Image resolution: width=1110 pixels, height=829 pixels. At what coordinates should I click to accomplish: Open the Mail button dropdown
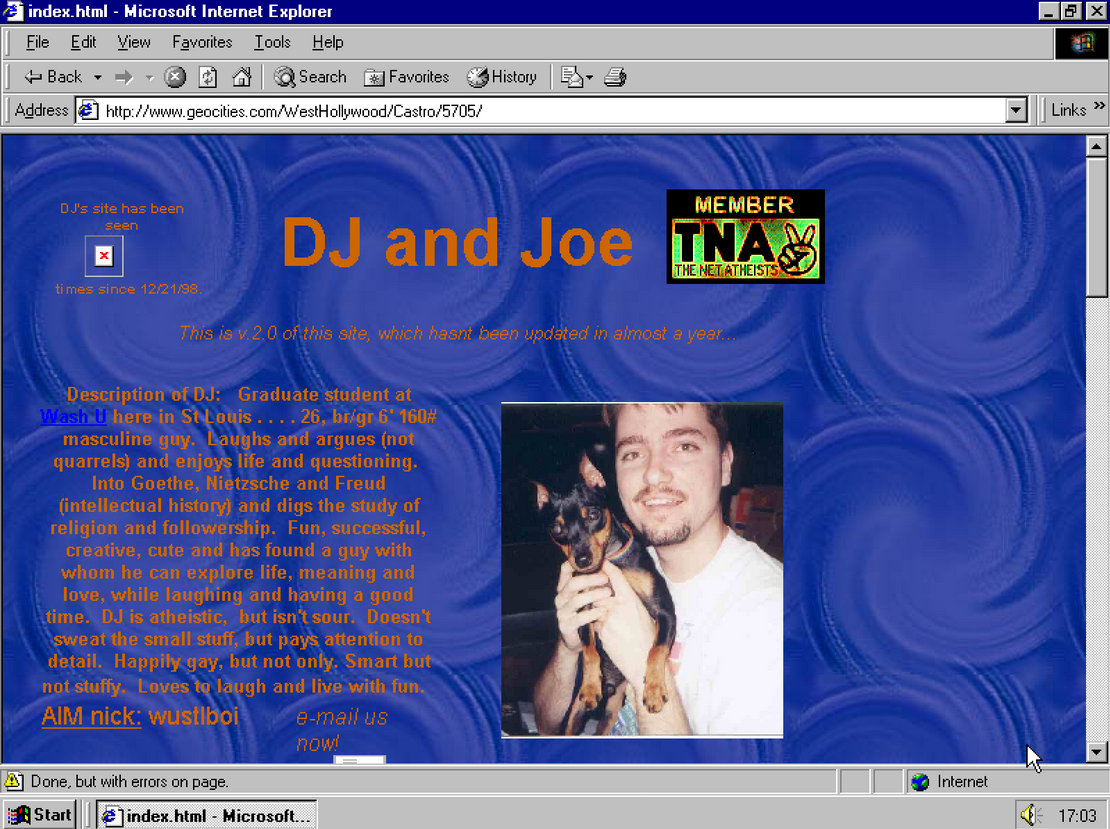coord(577,77)
